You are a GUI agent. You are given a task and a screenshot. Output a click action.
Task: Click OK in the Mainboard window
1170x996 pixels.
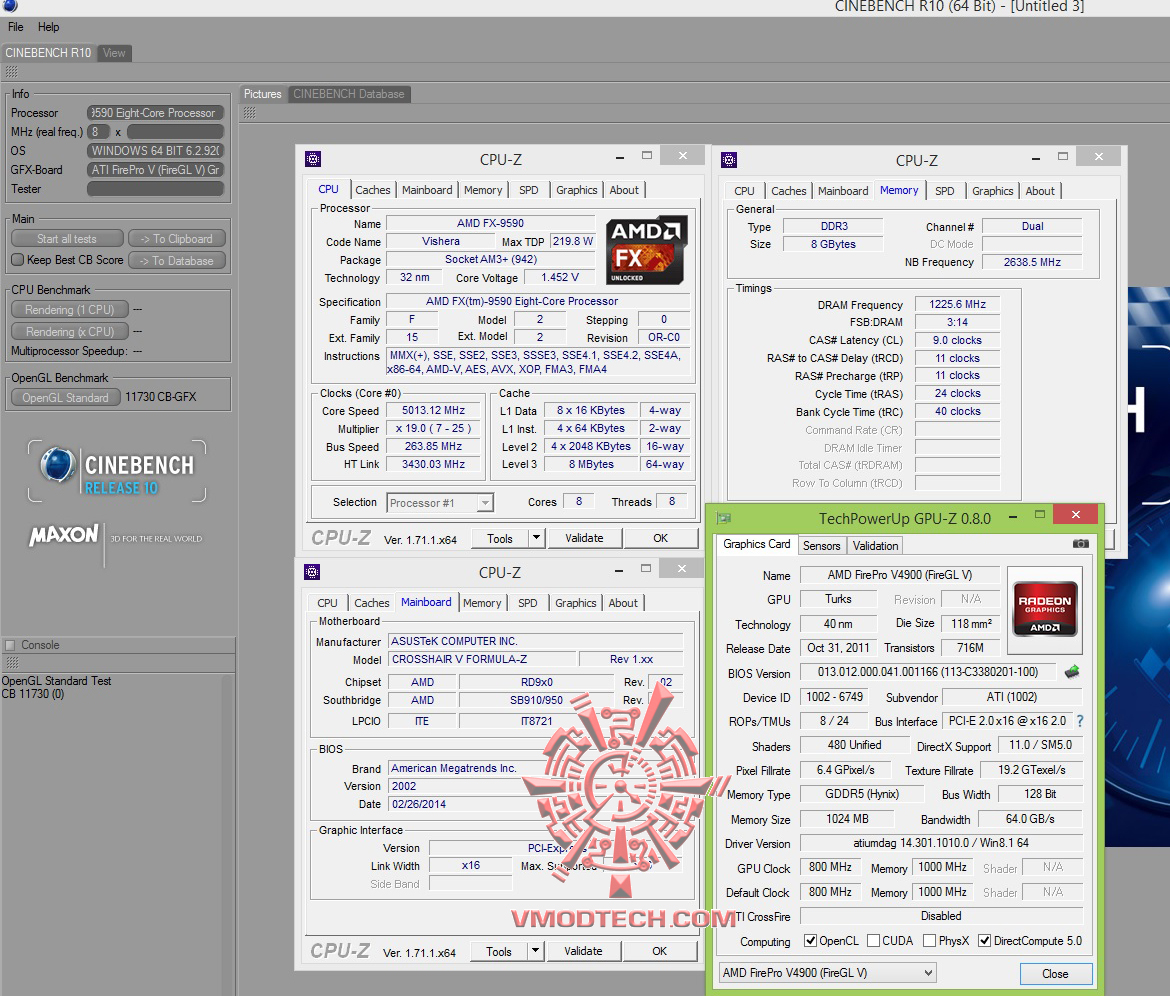tap(660, 951)
